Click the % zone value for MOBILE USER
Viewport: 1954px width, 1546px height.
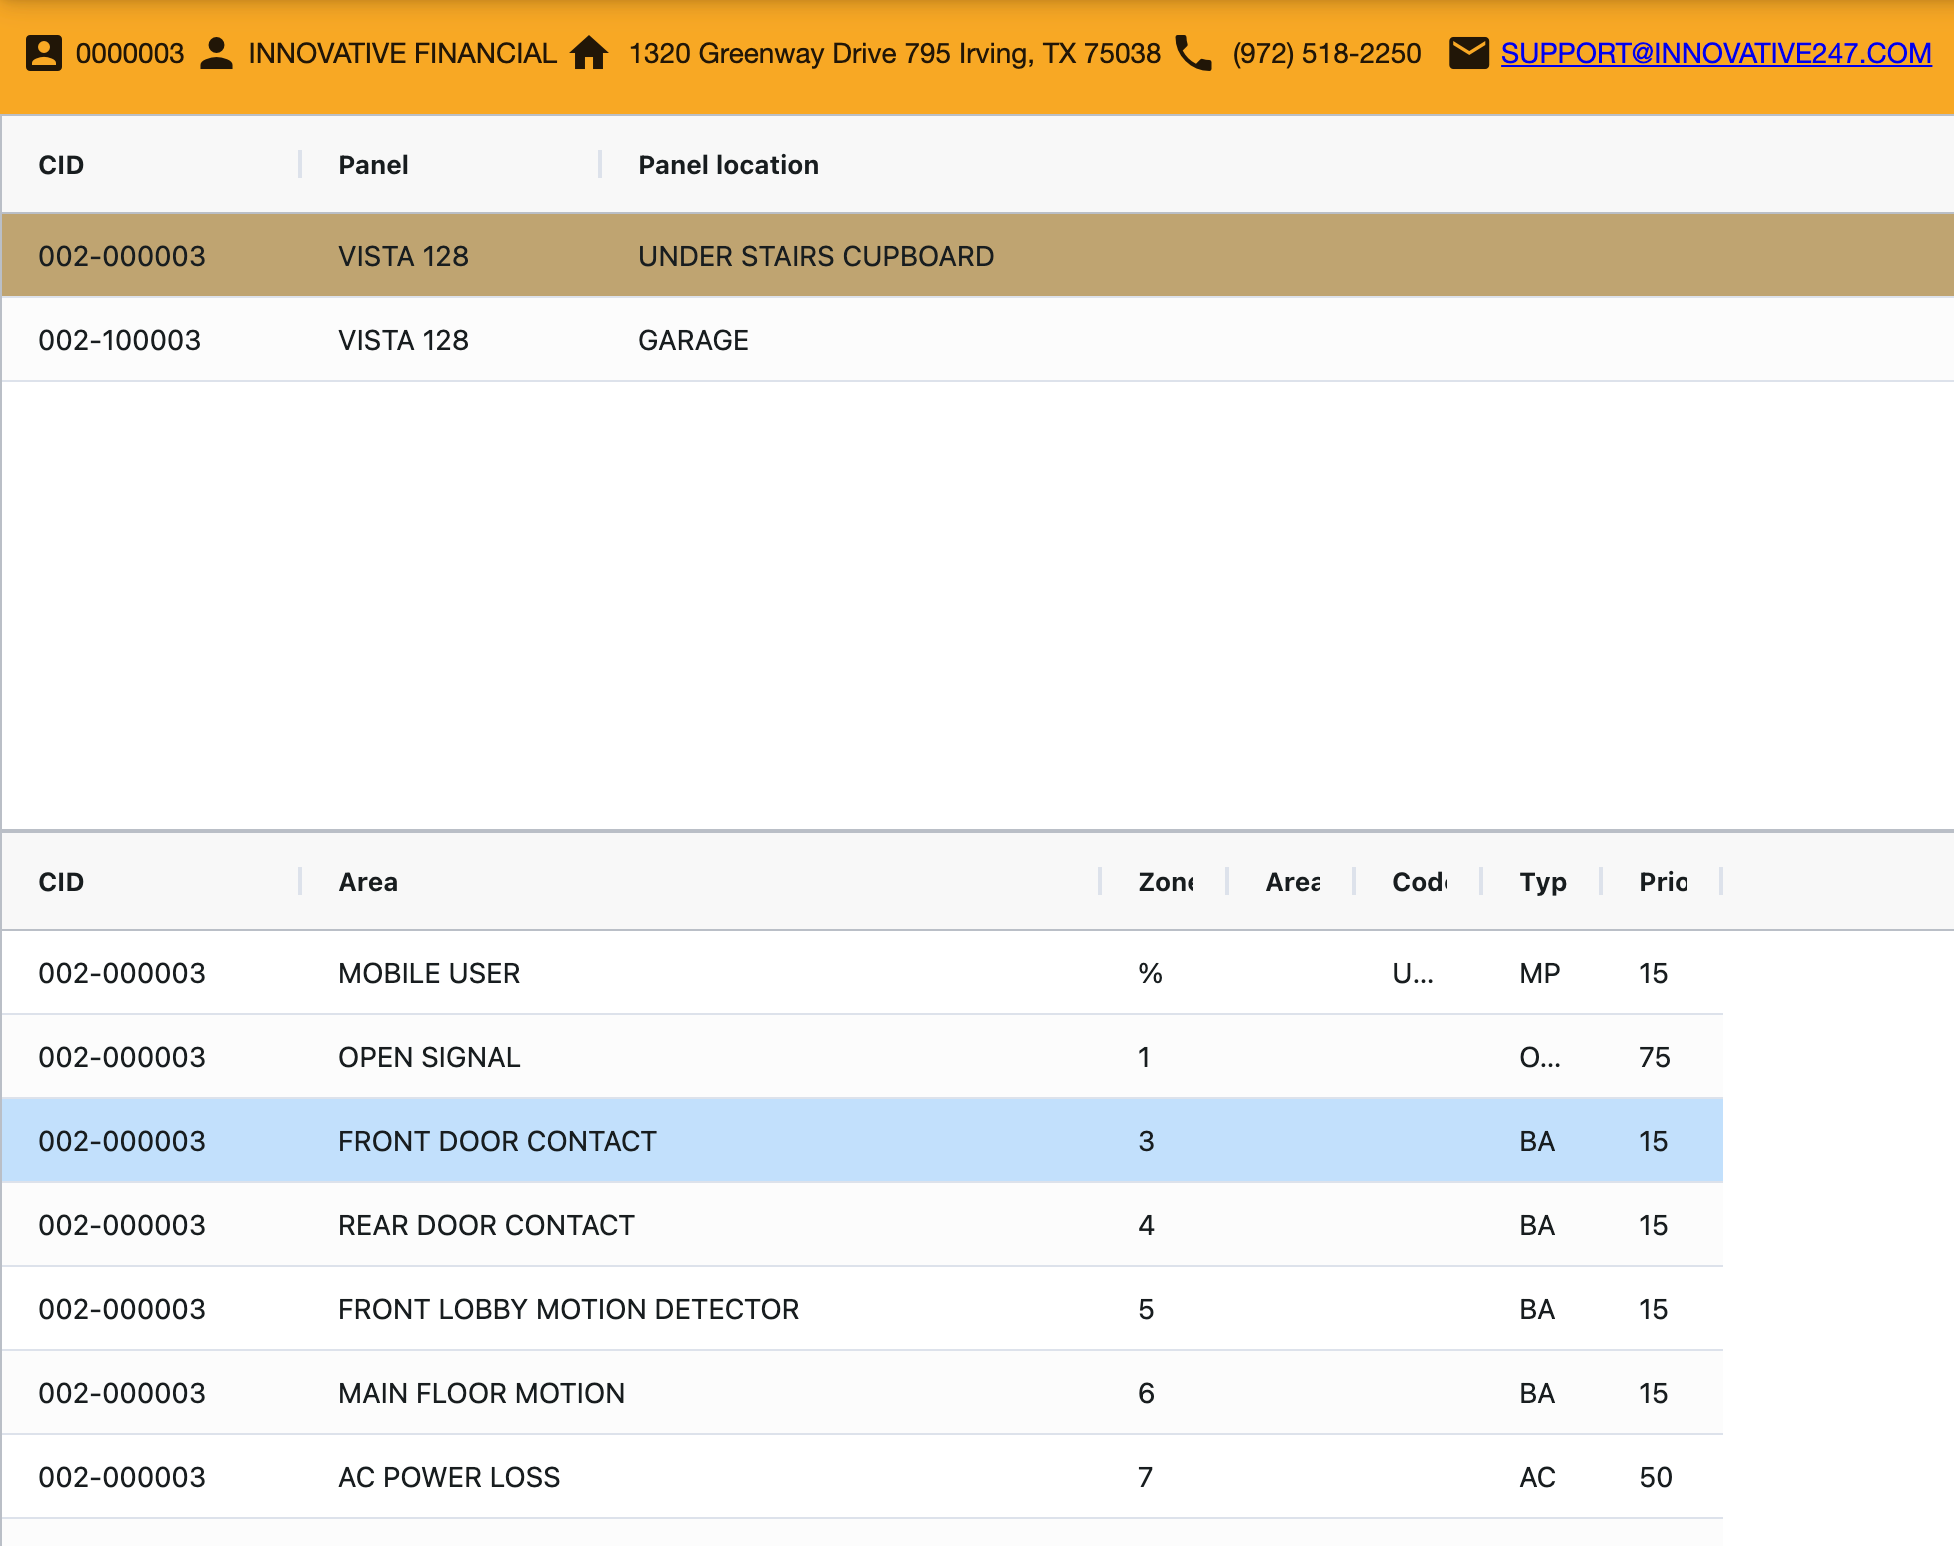1150,973
